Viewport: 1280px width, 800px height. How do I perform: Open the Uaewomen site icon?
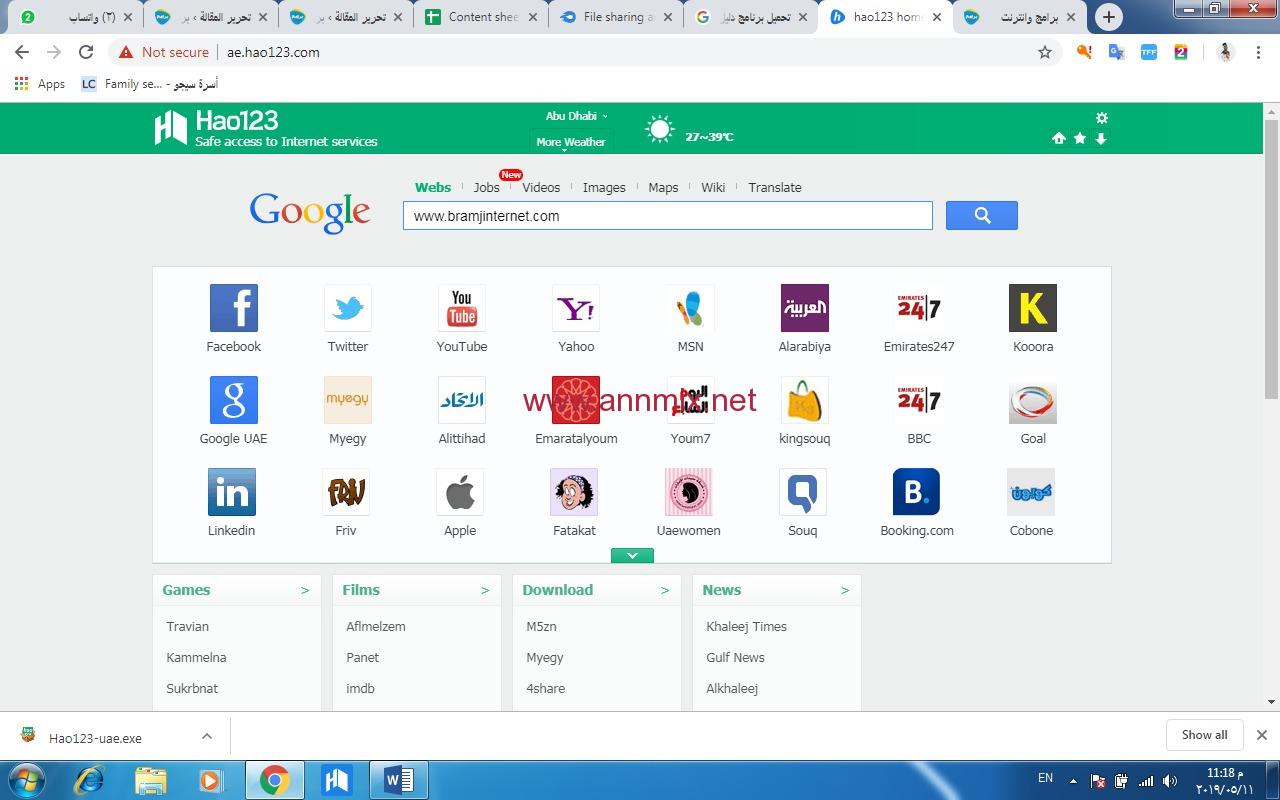(x=688, y=492)
